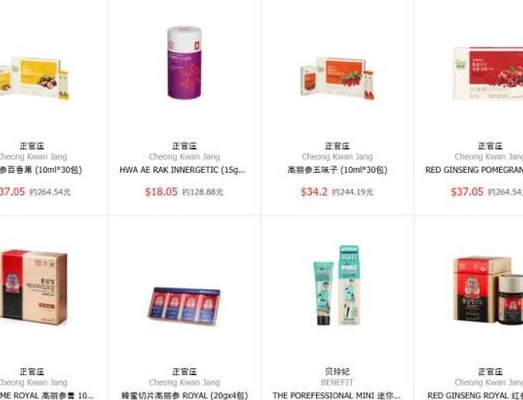Click 正官庄 brand above honey sliced ginseng

coord(184,371)
